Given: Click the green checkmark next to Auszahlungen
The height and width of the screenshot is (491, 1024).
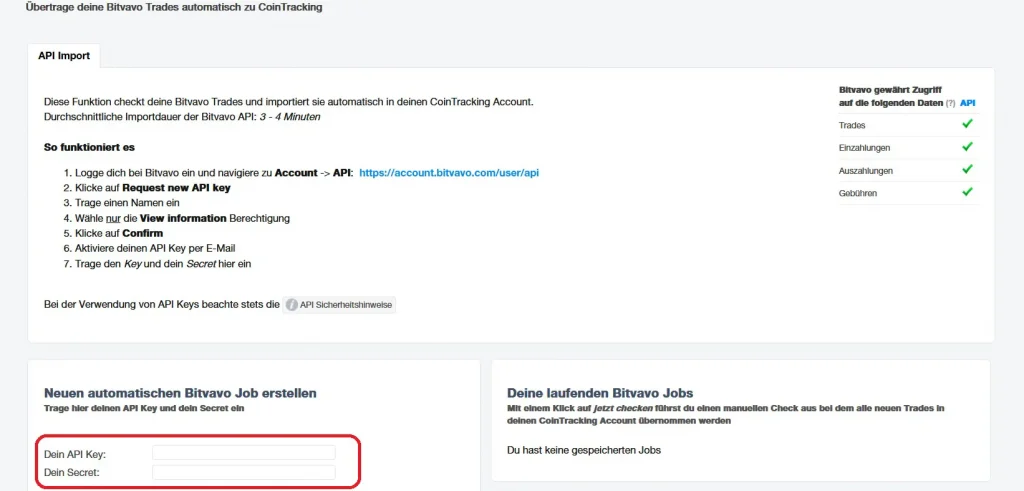Looking at the screenshot, I should (967, 170).
